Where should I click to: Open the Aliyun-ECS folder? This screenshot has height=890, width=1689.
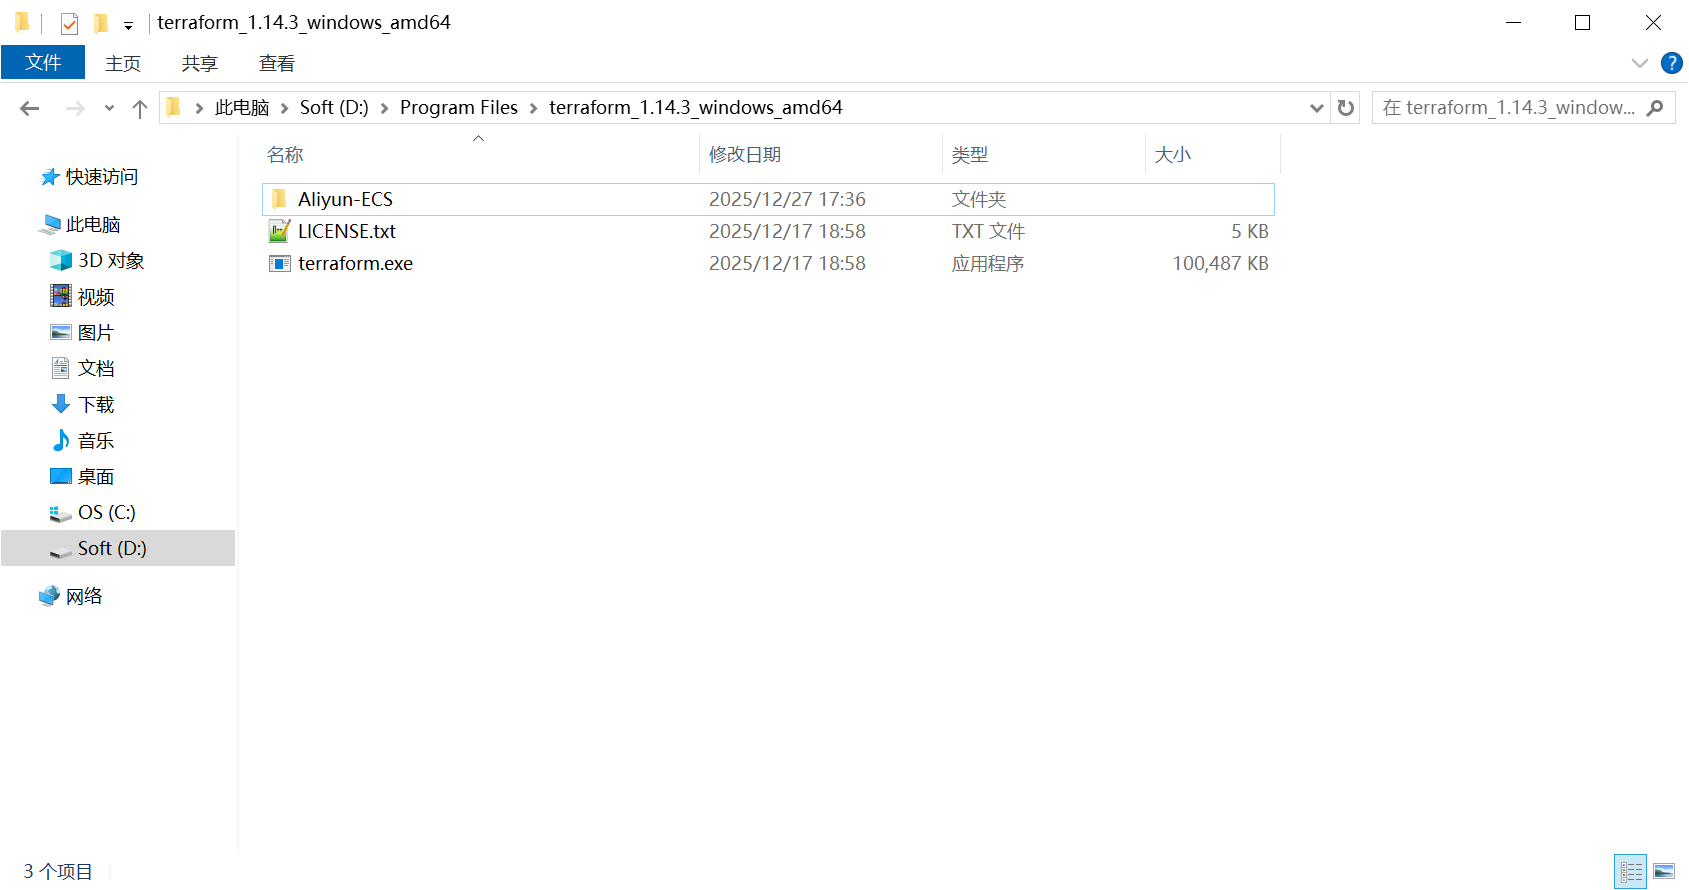pos(345,199)
